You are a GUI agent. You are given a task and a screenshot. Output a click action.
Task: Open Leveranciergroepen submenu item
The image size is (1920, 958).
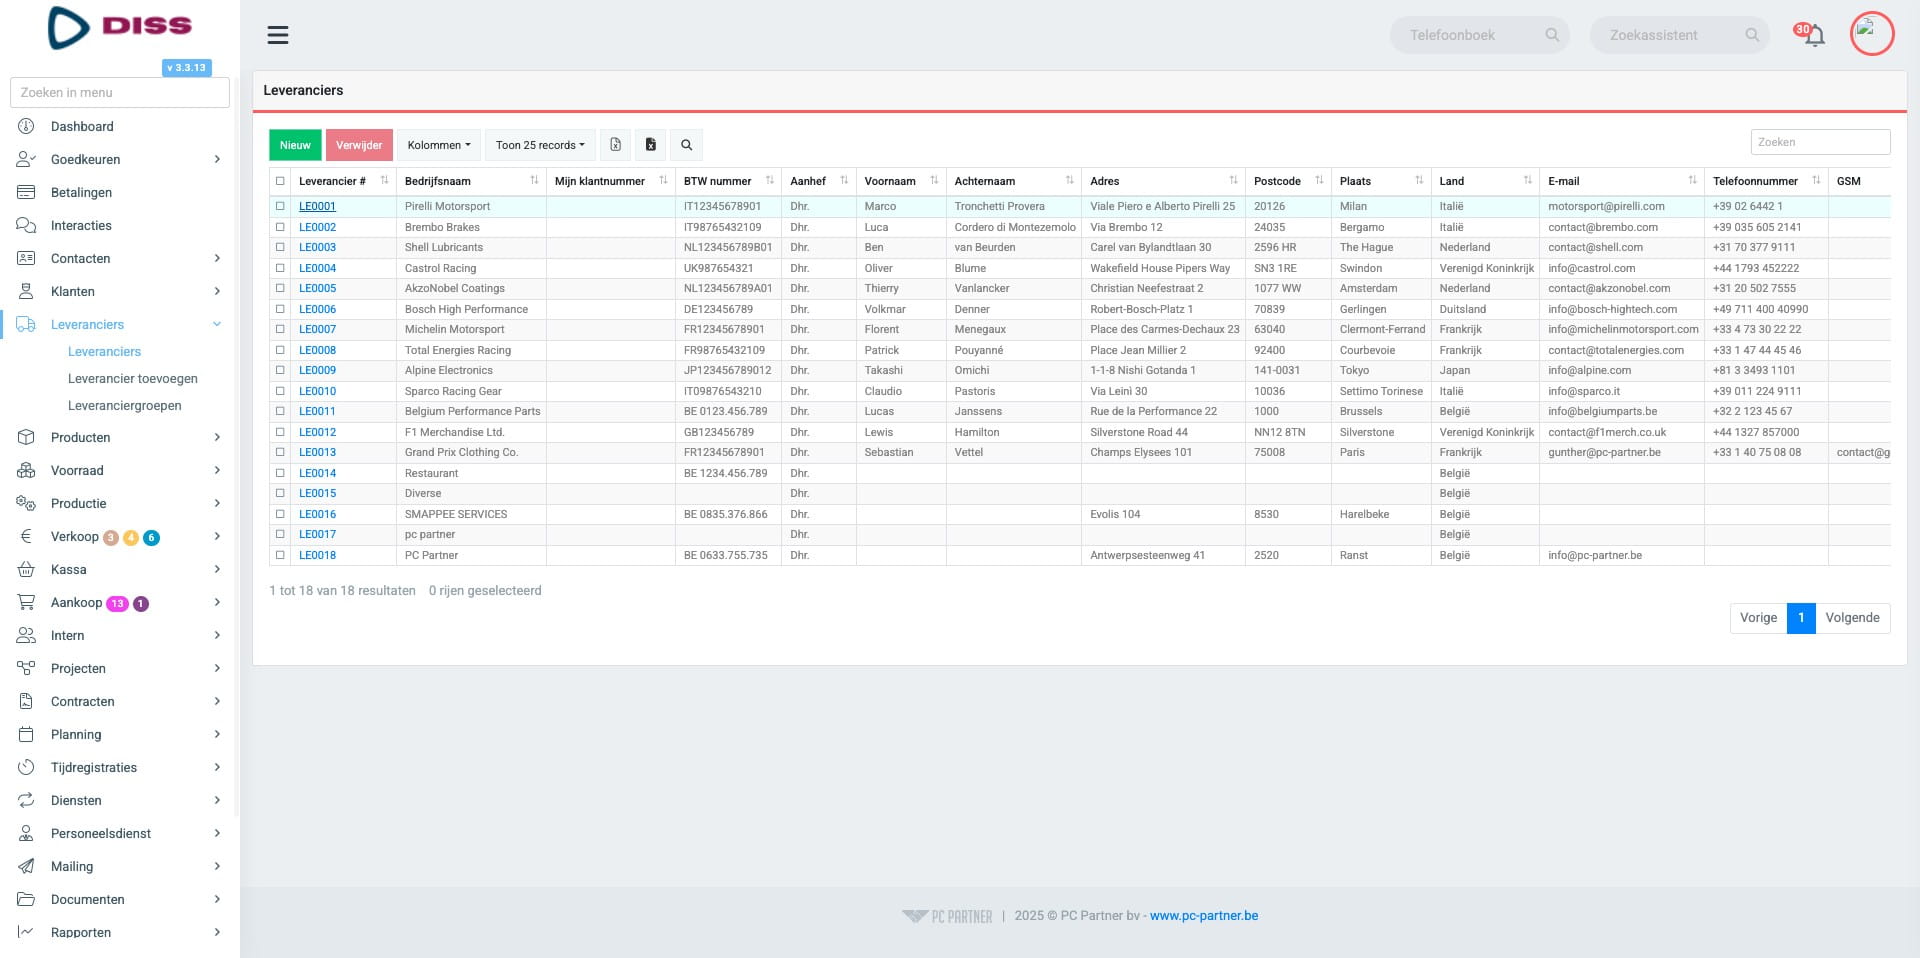125,406
